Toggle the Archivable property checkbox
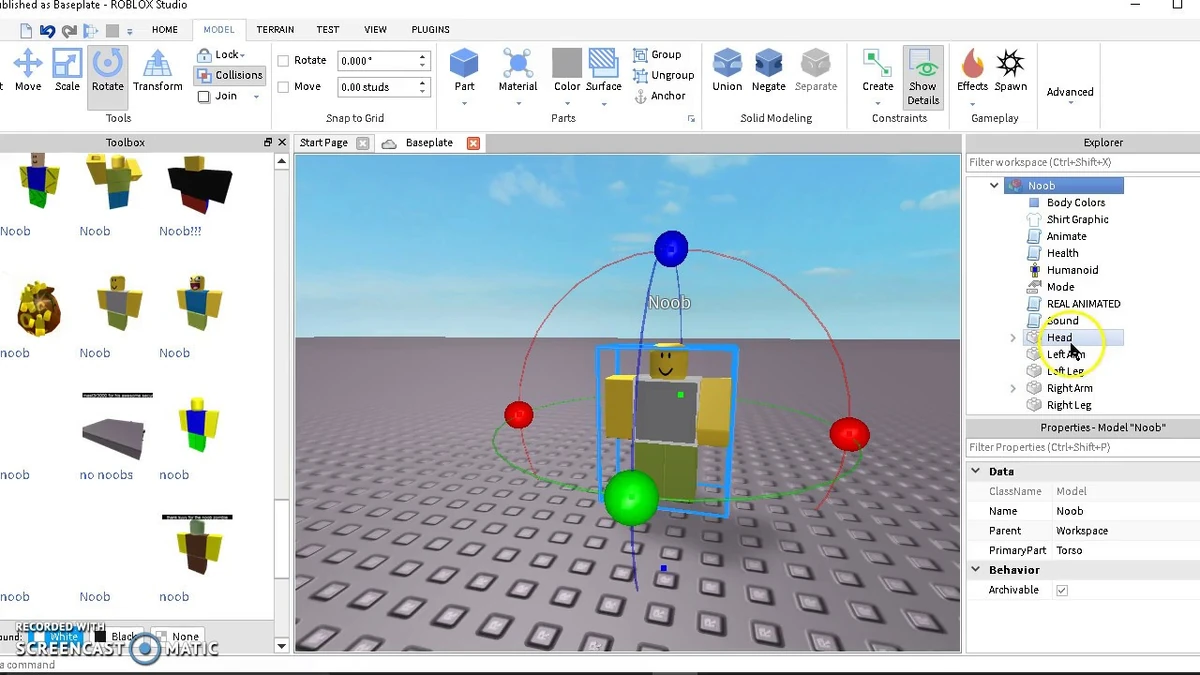This screenshot has width=1200, height=675. [1061, 590]
